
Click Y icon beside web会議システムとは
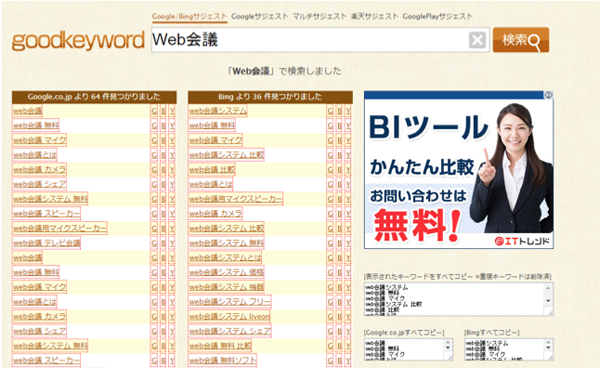348,258
